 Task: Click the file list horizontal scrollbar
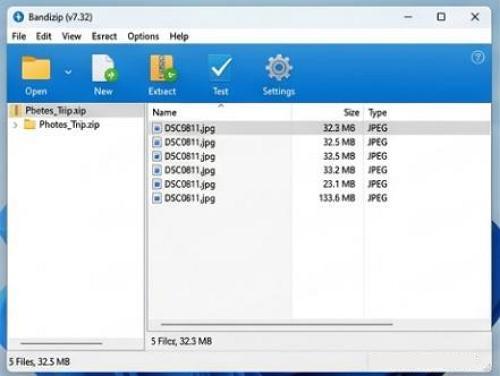click(277, 324)
